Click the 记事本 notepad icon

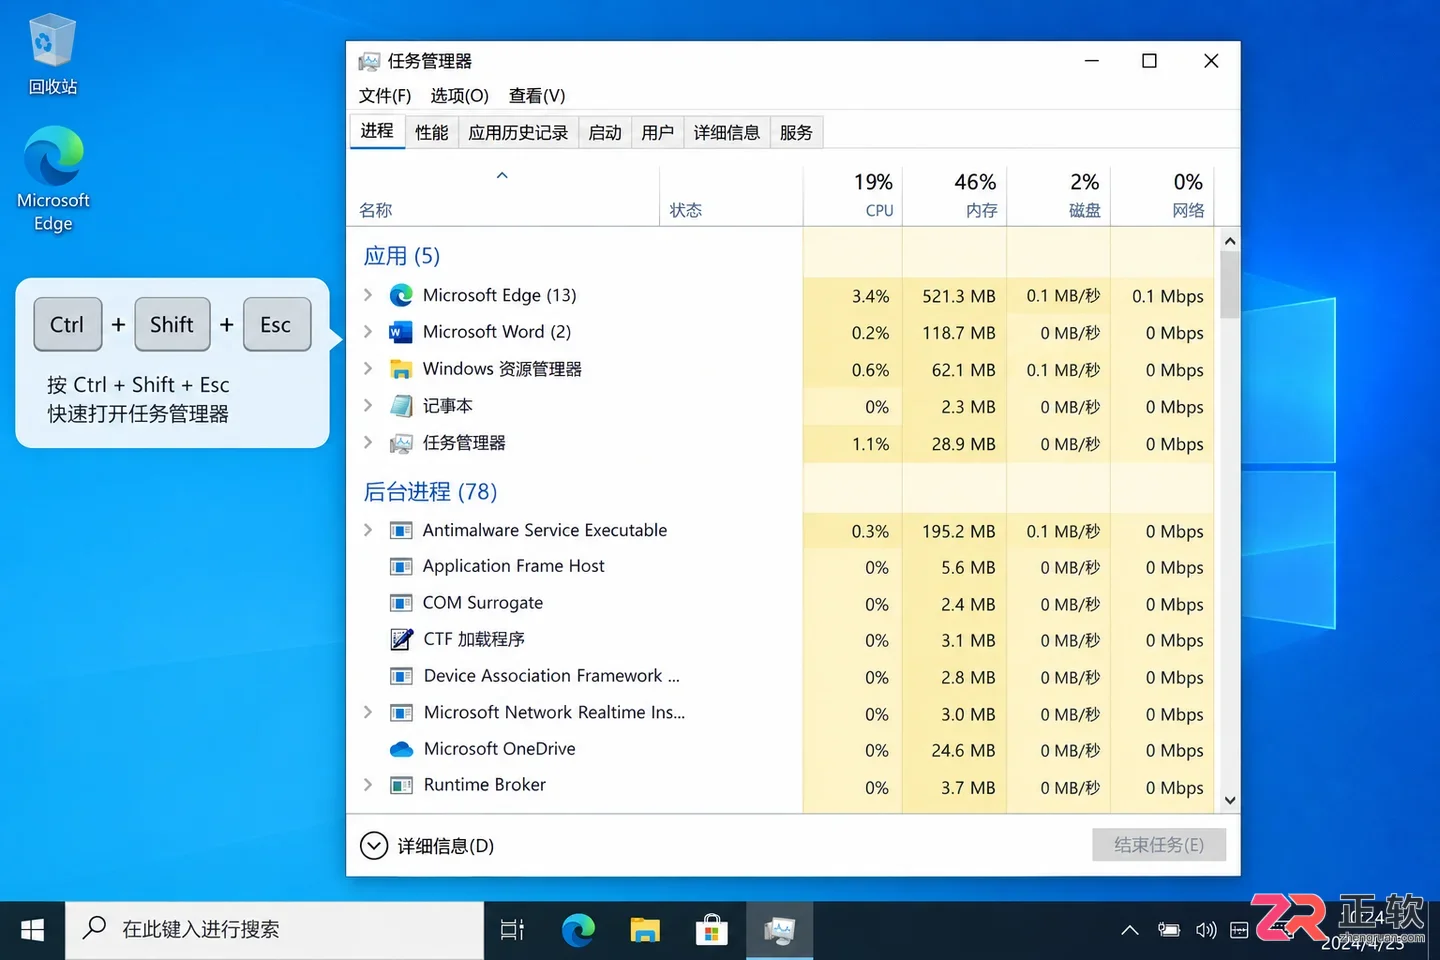click(x=401, y=406)
